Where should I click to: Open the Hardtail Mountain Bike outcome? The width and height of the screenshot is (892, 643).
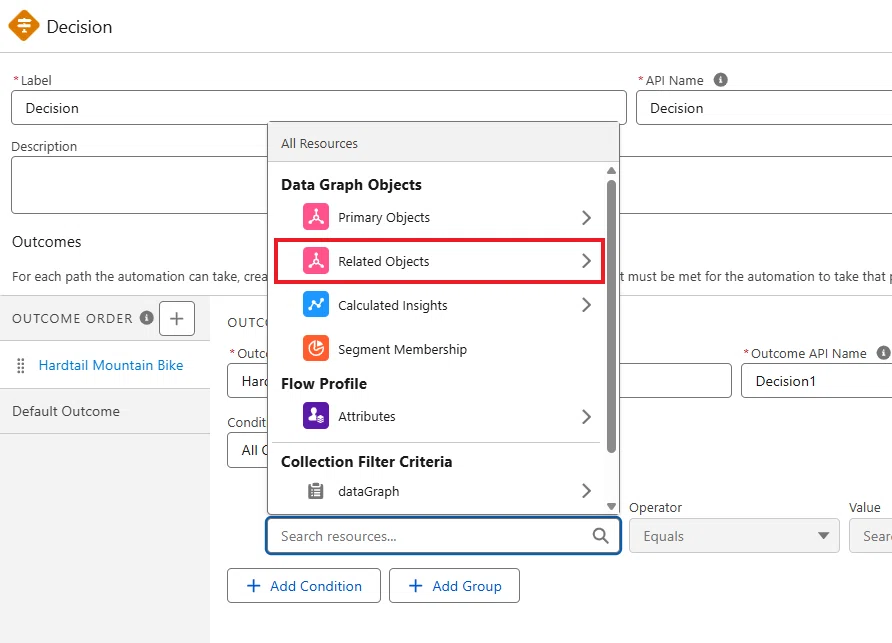[x=111, y=365]
